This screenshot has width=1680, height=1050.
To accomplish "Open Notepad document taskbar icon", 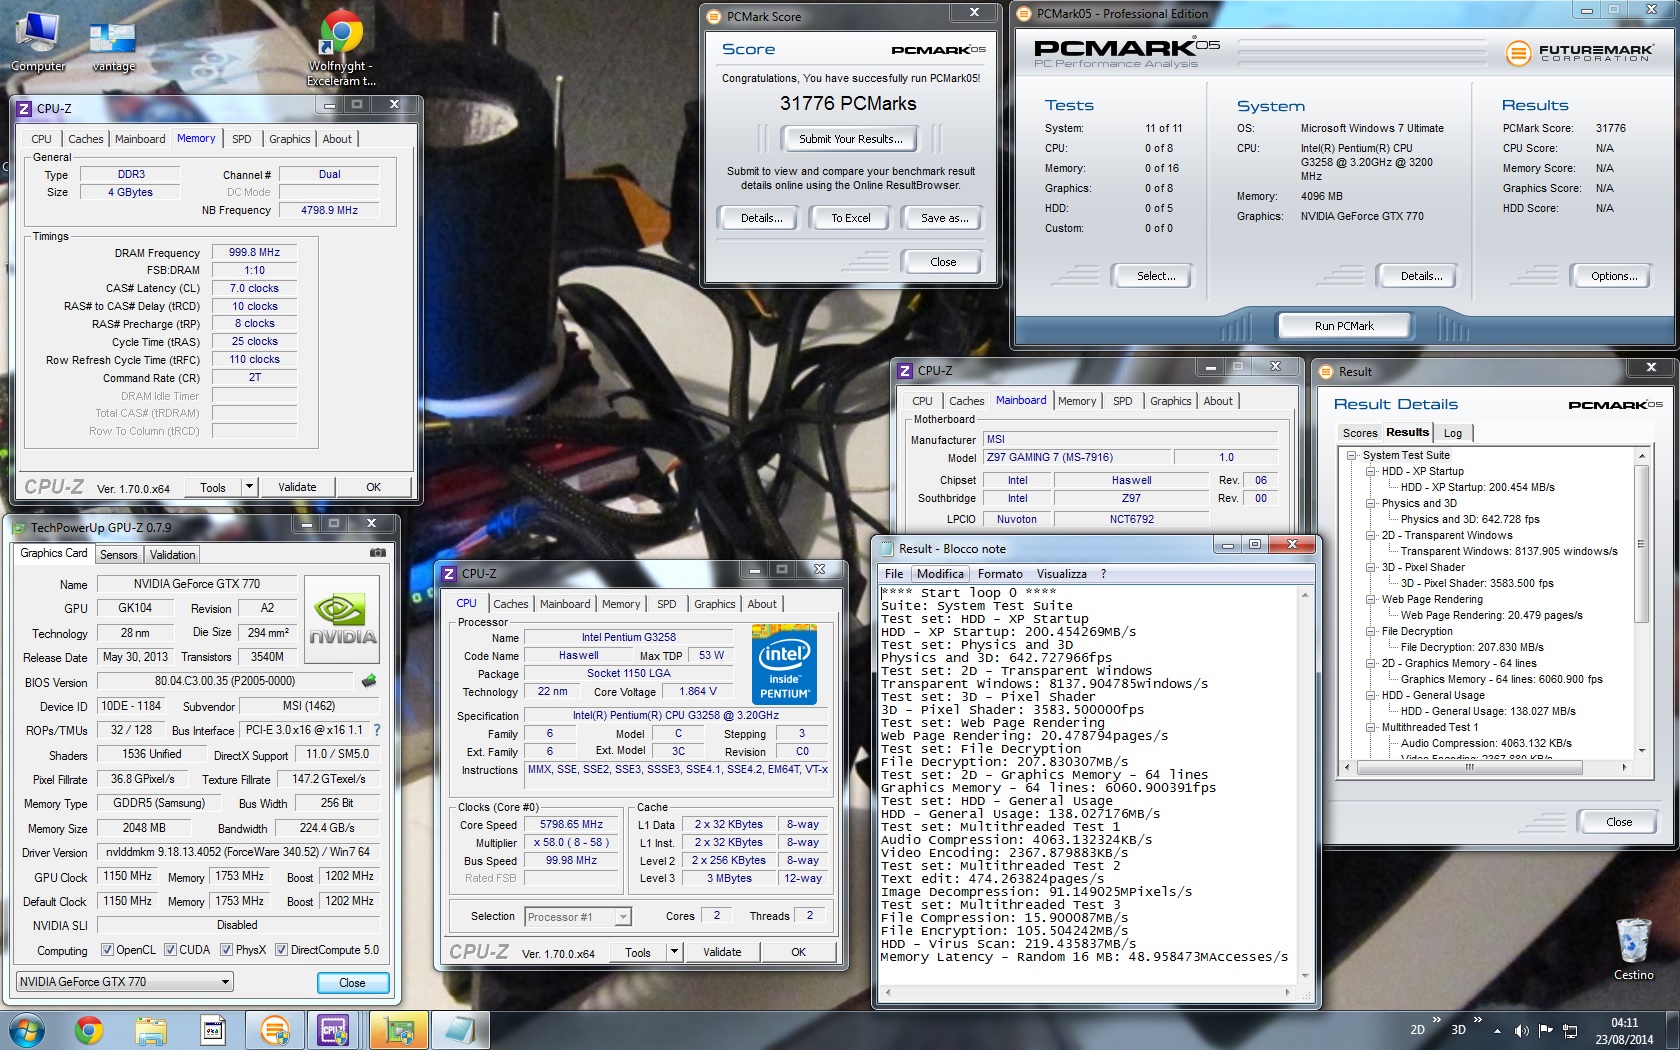I will pos(213,1030).
